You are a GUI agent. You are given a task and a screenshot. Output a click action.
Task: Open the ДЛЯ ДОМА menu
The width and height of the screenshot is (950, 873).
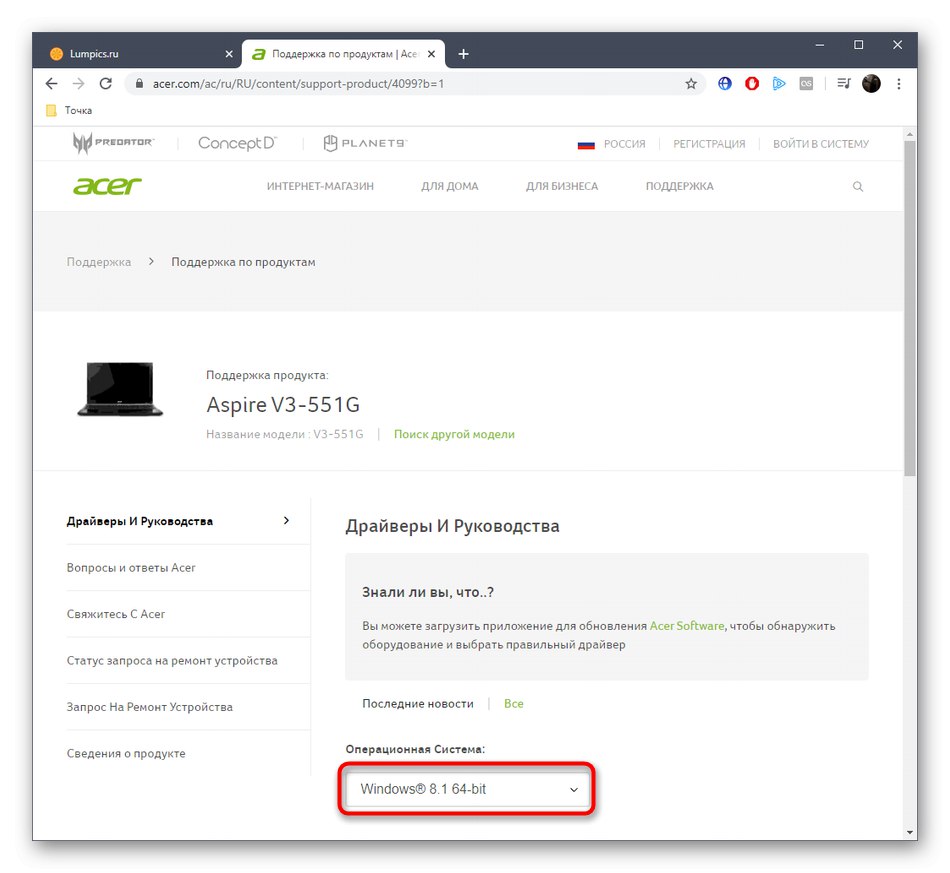tap(450, 187)
